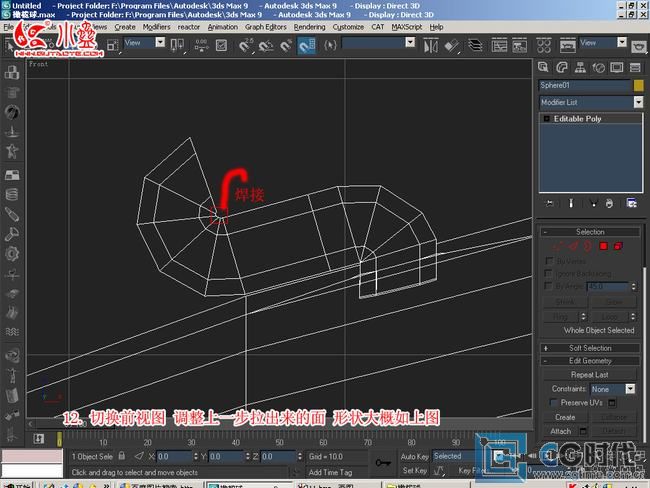Image resolution: width=650 pixels, height=488 pixels.
Task: Click the Spinner Snap toggle icon
Action: 307,45
